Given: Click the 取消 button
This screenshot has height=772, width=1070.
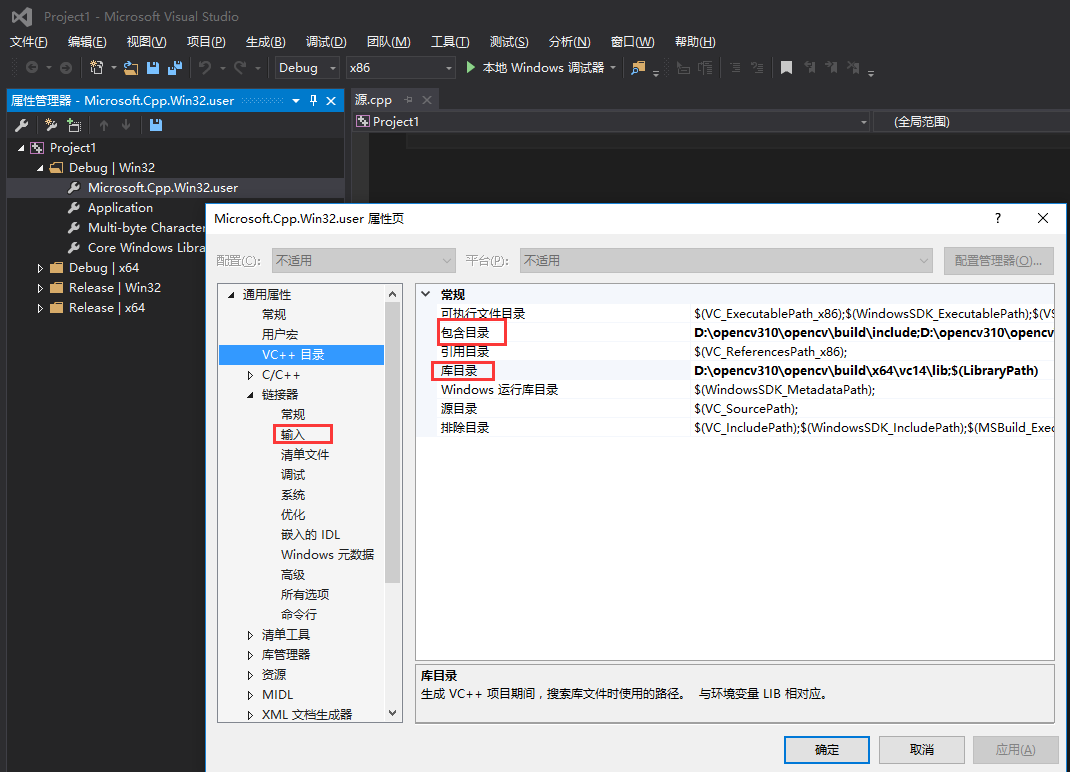Looking at the screenshot, I should (x=922, y=749).
